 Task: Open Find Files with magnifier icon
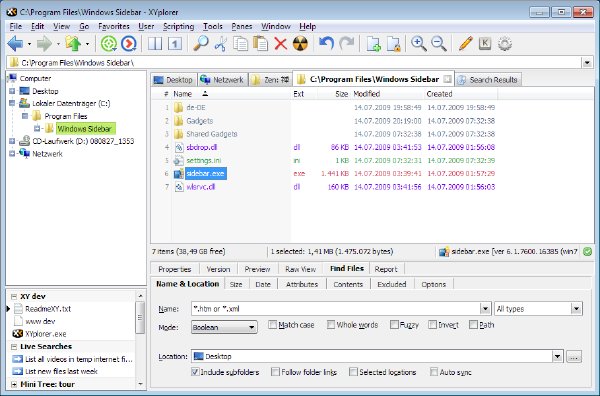pyautogui.click(x=201, y=44)
